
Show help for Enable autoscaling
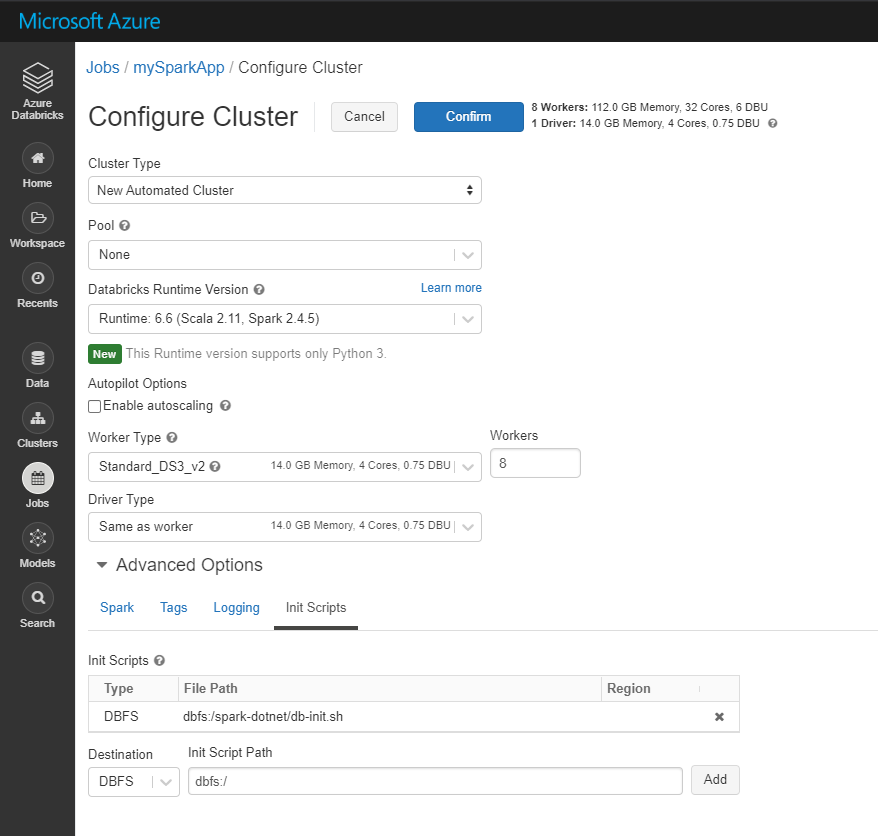tap(225, 405)
